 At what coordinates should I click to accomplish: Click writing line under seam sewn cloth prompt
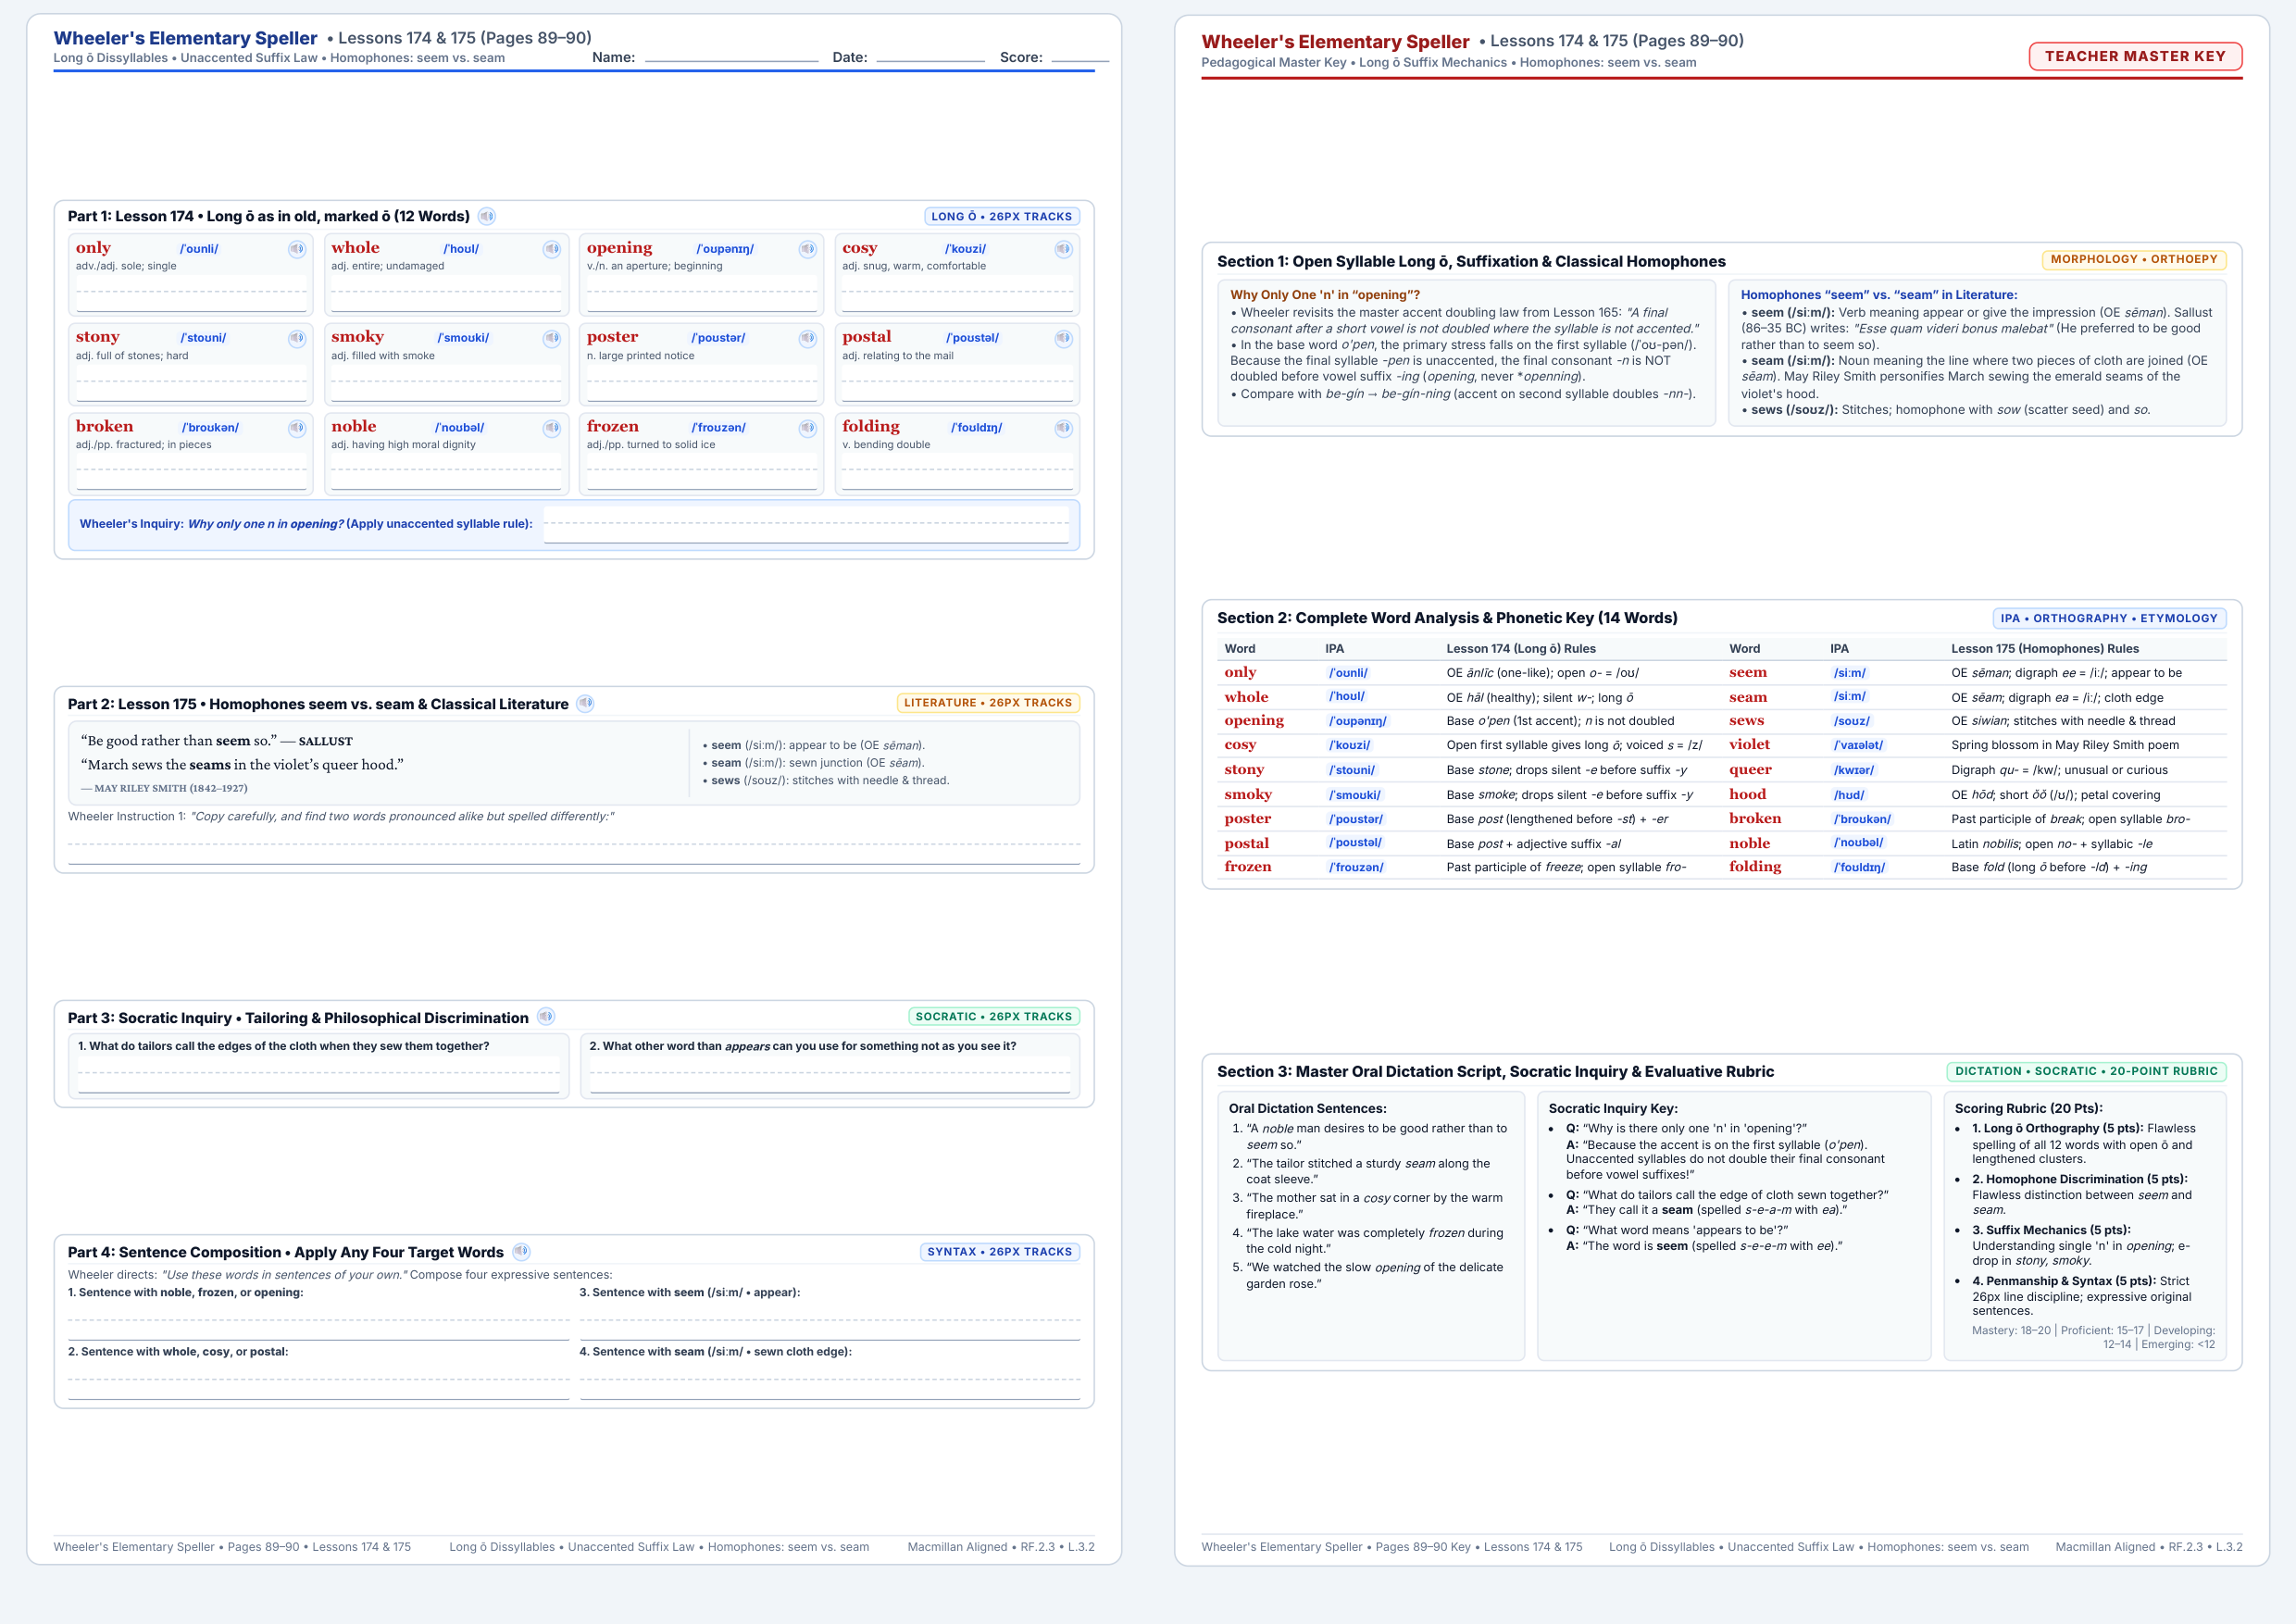(830, 1381)
